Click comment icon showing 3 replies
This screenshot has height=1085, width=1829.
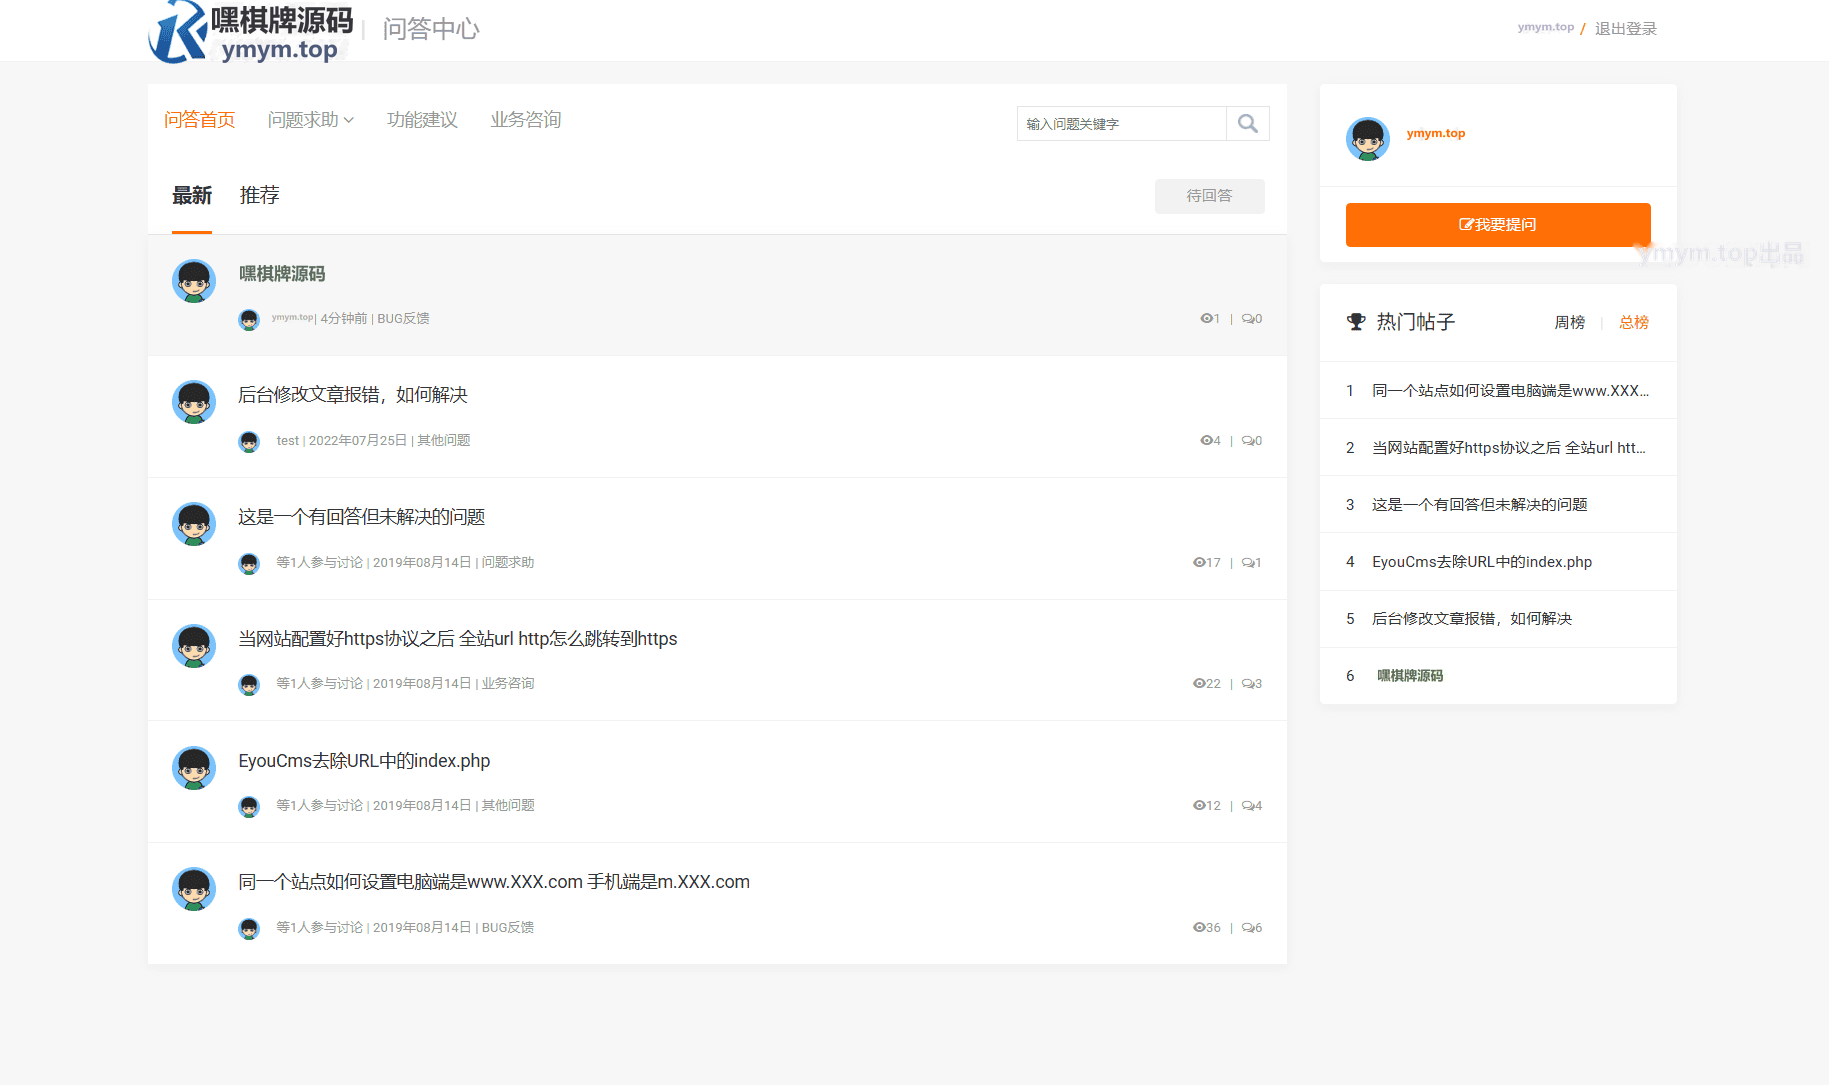[1248, 684]
